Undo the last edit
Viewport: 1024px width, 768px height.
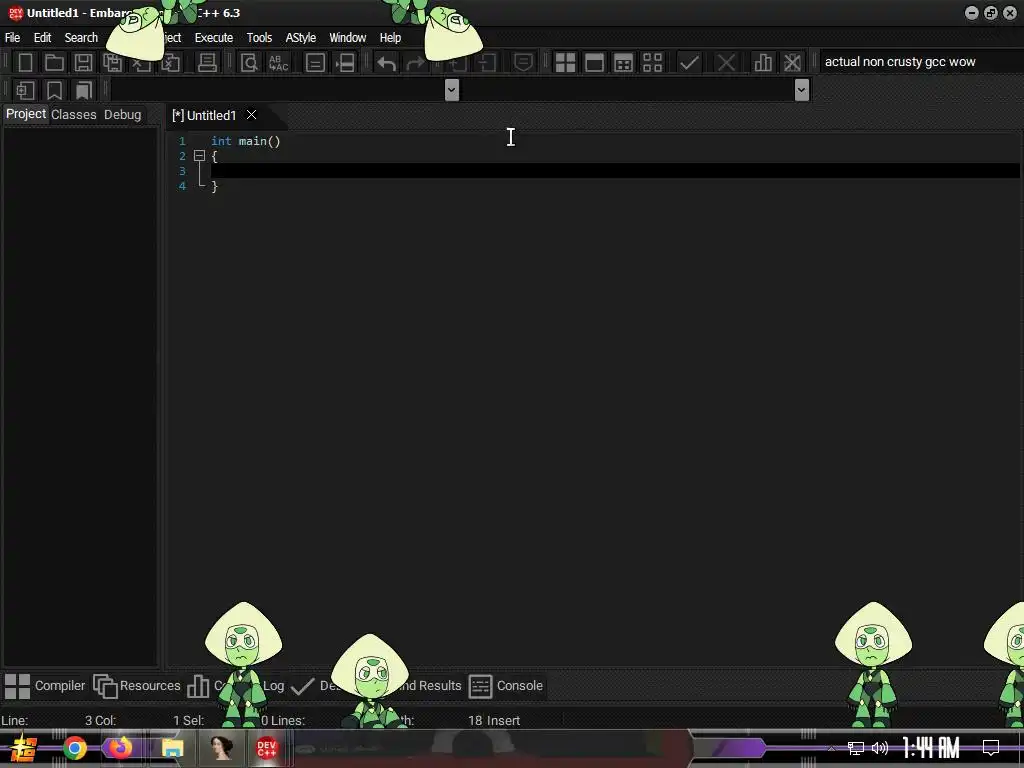tap(387, 63)
